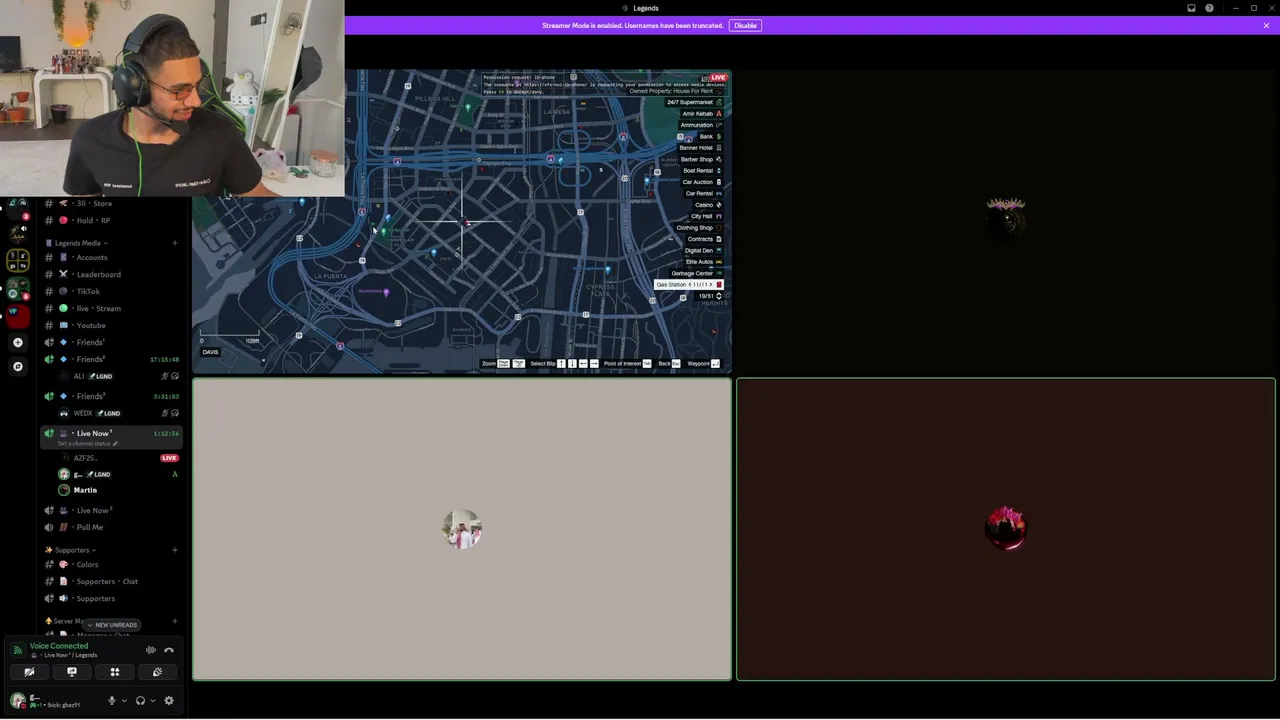Open the Leaderboard channel
Viewport: 1280px width, 720px height.
coord(111,274)
